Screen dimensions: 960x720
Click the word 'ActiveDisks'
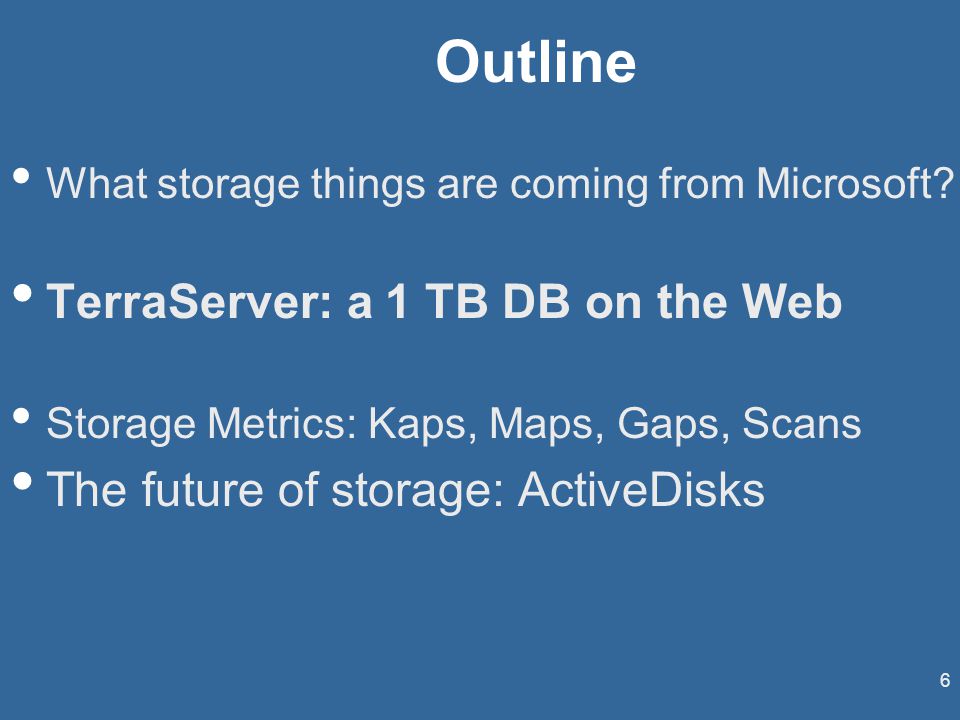tap(641, 489)
